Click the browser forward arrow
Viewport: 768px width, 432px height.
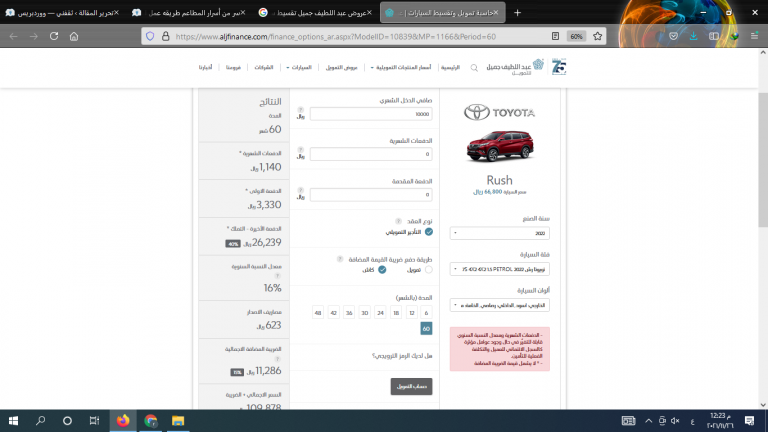(33, 36)
